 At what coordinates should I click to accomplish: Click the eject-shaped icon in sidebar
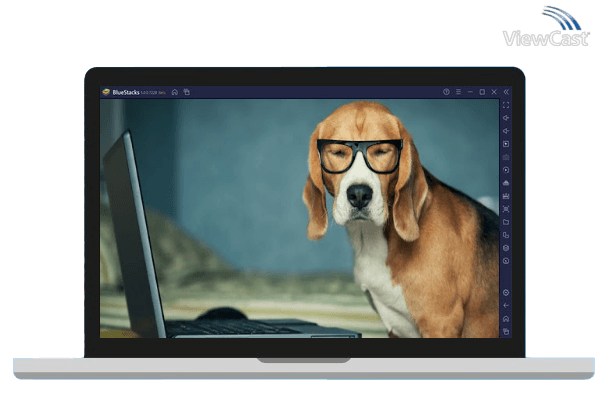[506, 183]
